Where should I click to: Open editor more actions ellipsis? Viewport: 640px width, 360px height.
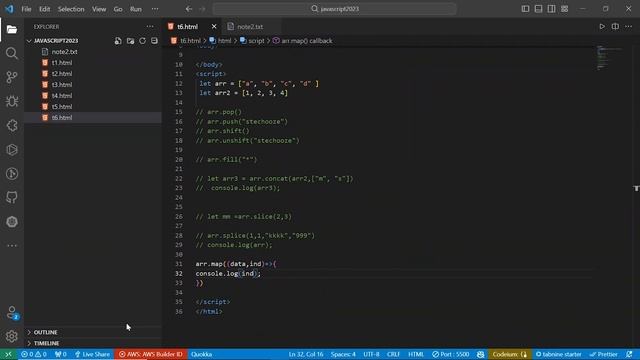click(x=628, y=27)
